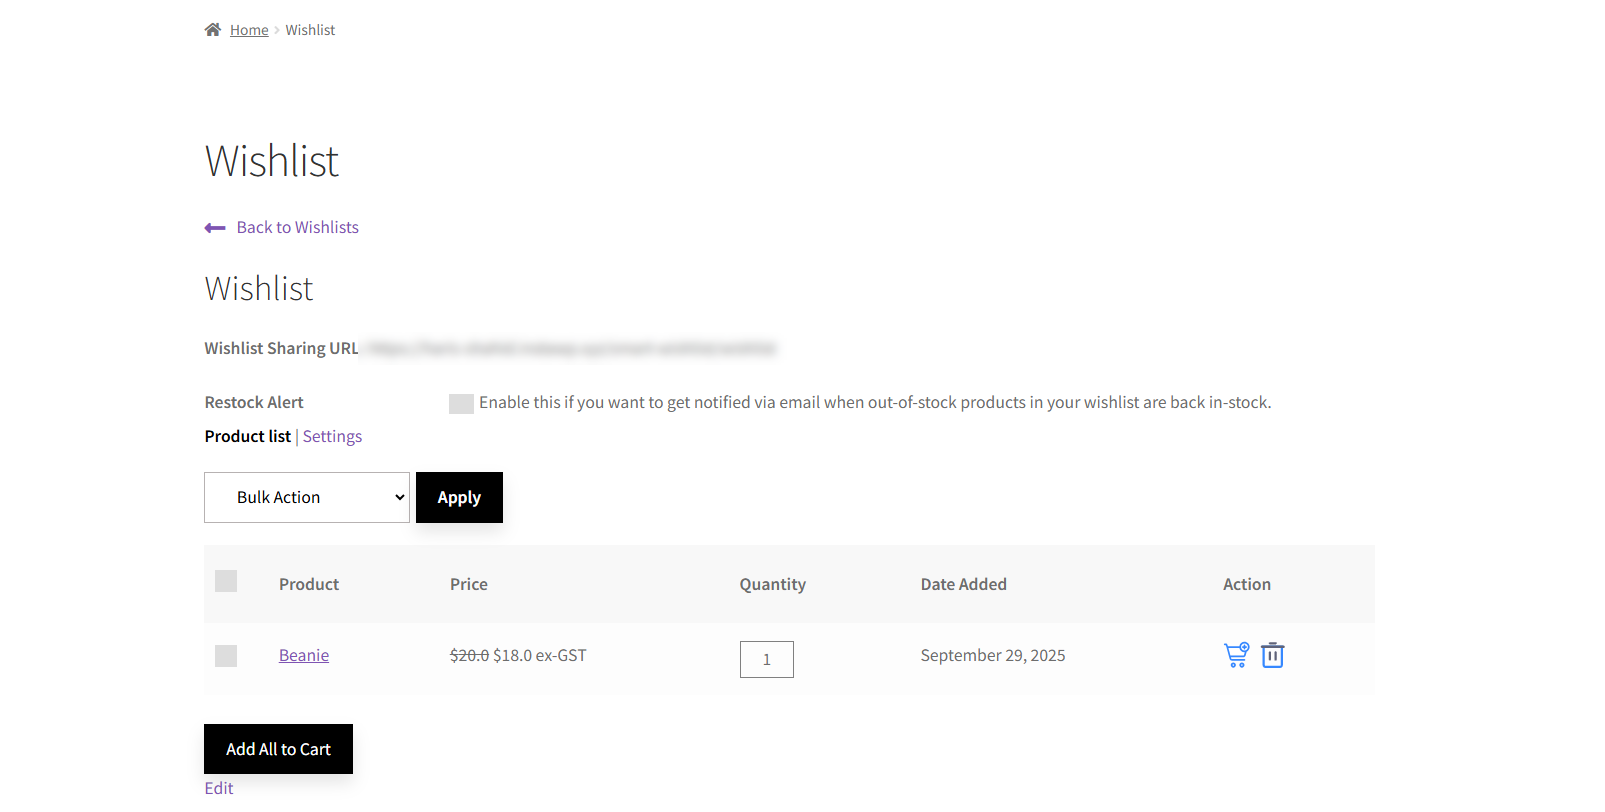
Task: Expand the Bulk Action dropdown
Action: (307, 498)
